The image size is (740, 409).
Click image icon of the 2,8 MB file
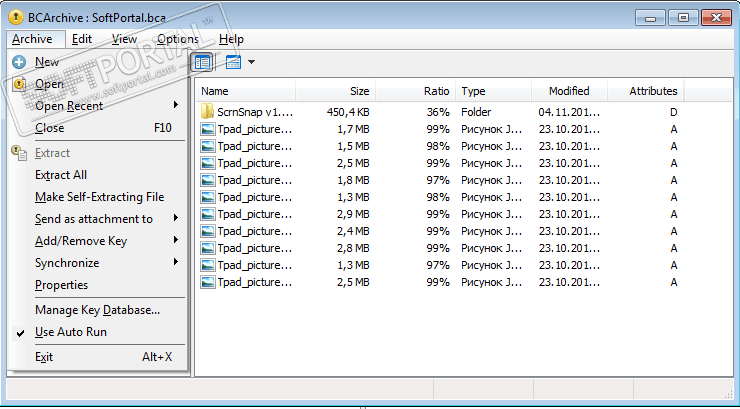(208, 248)
